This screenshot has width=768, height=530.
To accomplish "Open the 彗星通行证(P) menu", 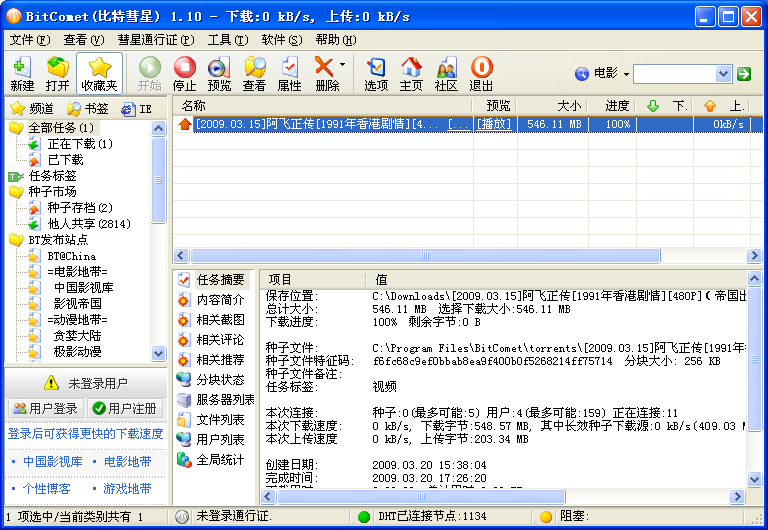I will pos(156,40).
